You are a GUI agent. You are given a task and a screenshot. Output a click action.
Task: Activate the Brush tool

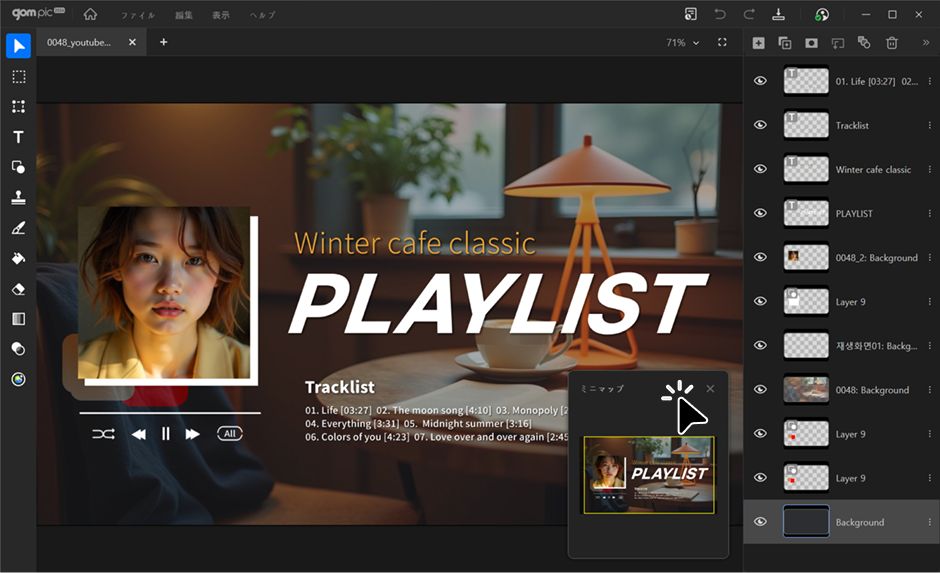(18, 228)
